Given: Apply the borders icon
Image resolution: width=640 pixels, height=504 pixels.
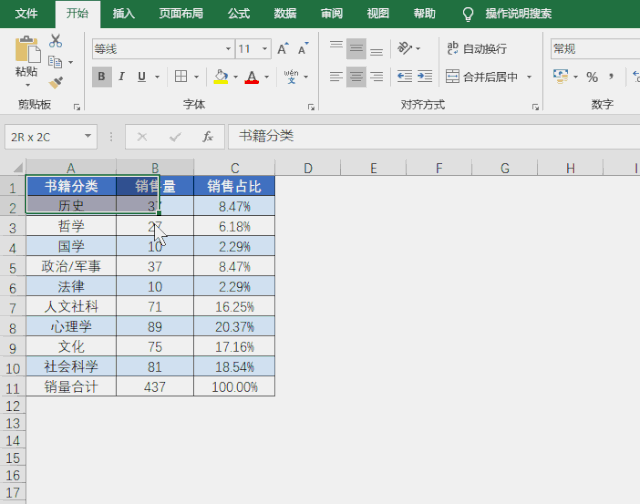Looking at the screenshot, I should tap(181, 76).
